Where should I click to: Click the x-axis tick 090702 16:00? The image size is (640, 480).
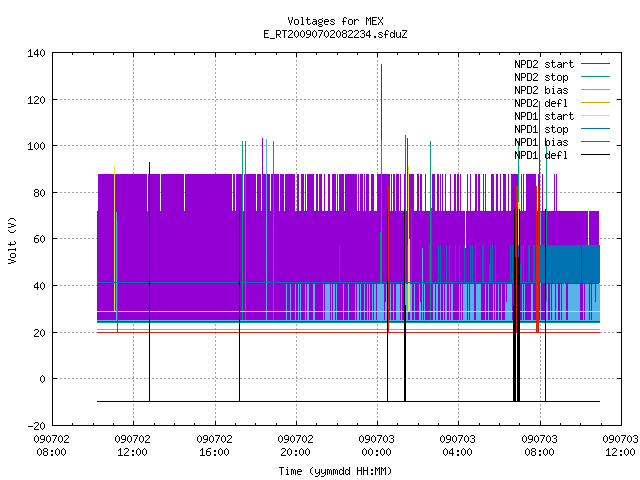click(x=214, y=446)
